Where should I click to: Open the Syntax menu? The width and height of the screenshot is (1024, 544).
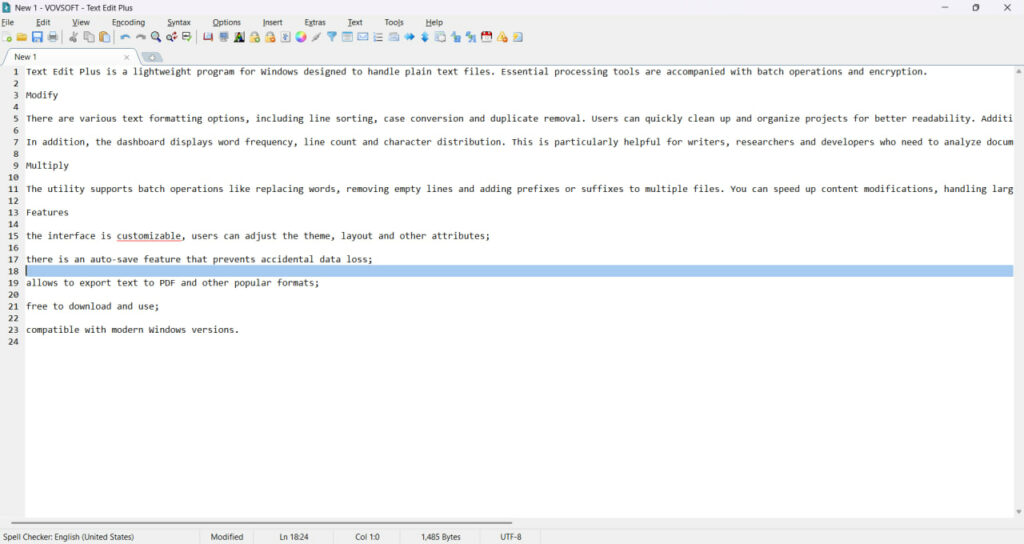[179, 22]
